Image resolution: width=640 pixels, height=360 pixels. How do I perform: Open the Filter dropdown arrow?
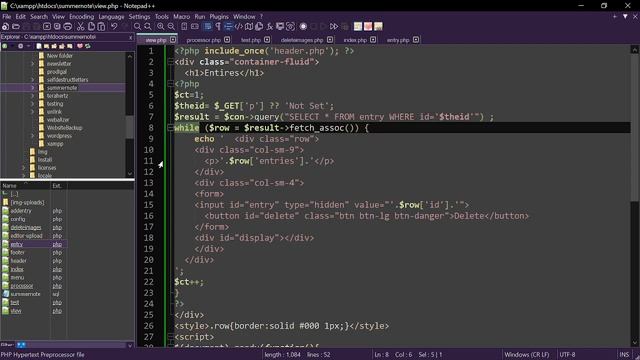[x=130, y=345]
